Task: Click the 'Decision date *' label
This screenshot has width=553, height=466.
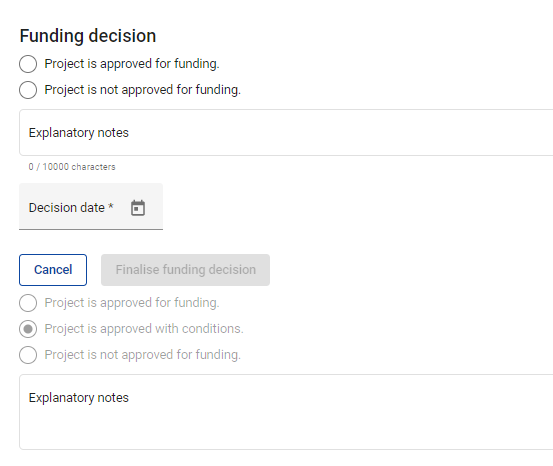Action: click(x=71, y=208)
